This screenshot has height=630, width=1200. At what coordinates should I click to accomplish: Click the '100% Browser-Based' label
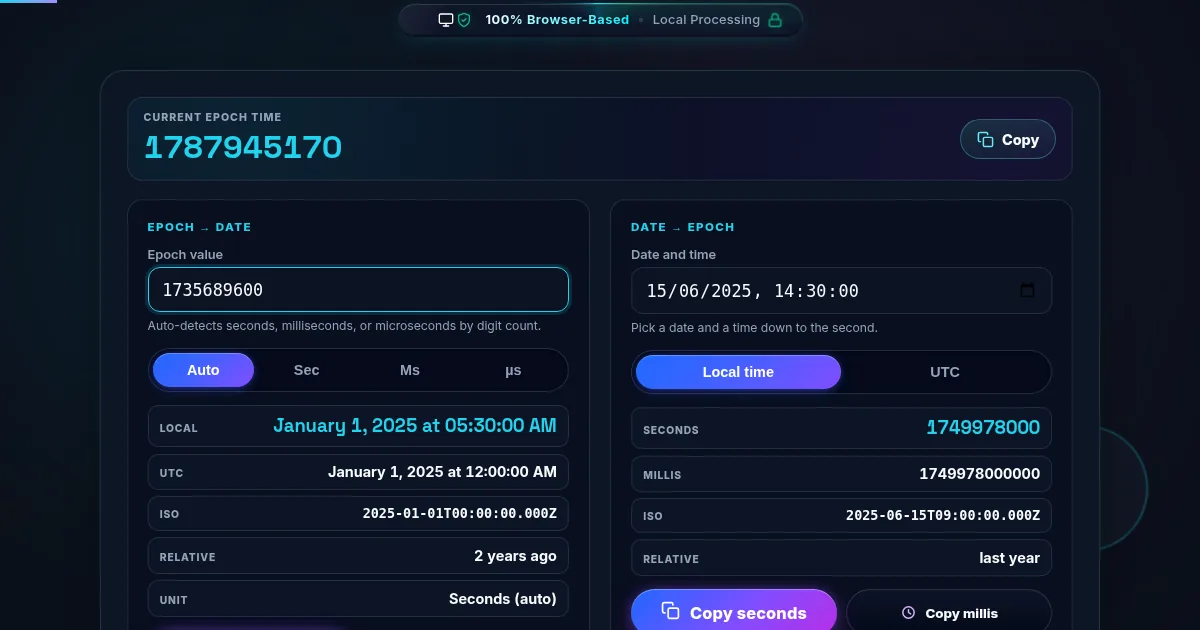click(x=557, y=20)
